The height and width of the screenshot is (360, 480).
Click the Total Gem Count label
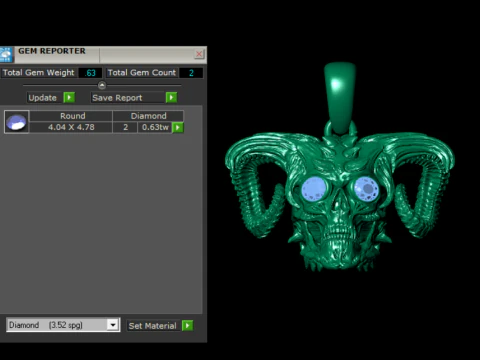click(142, 73)
